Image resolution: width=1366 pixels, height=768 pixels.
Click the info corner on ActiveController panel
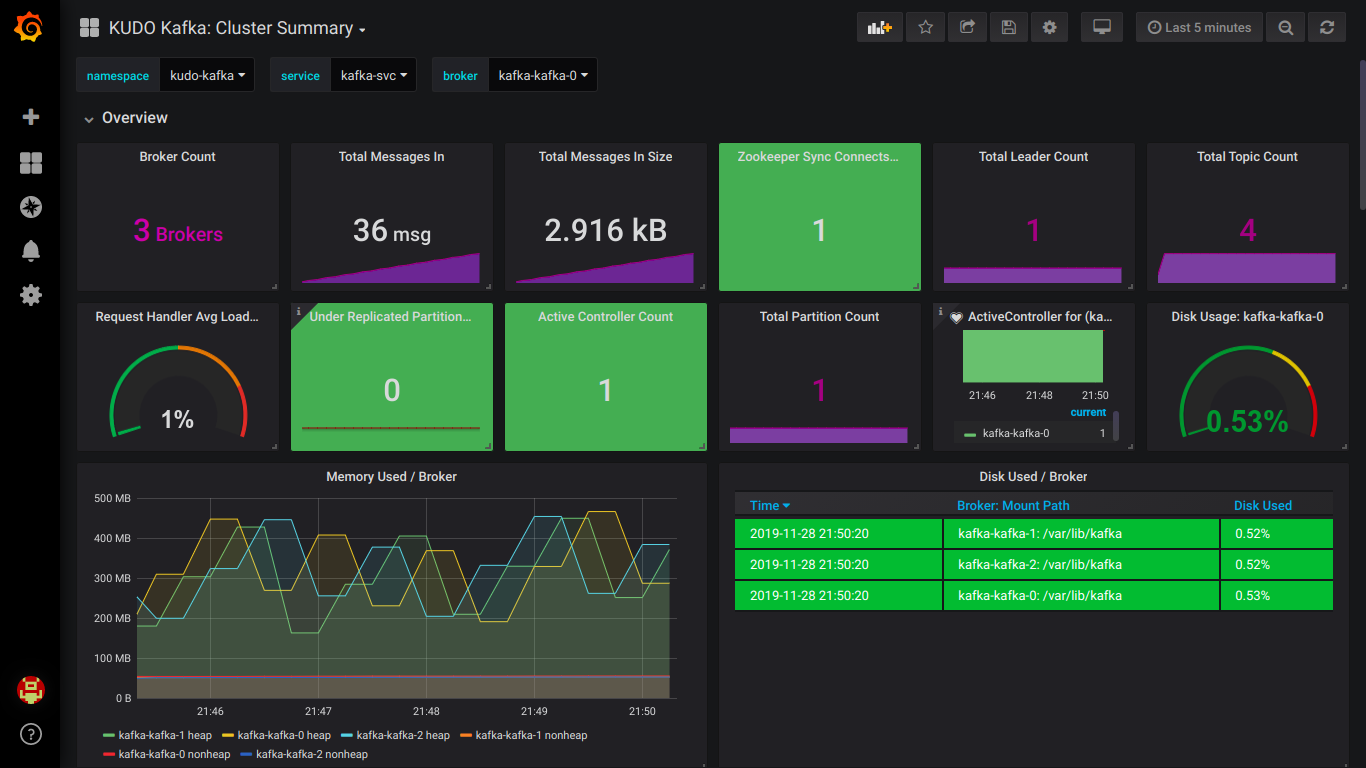pos(940,311)
